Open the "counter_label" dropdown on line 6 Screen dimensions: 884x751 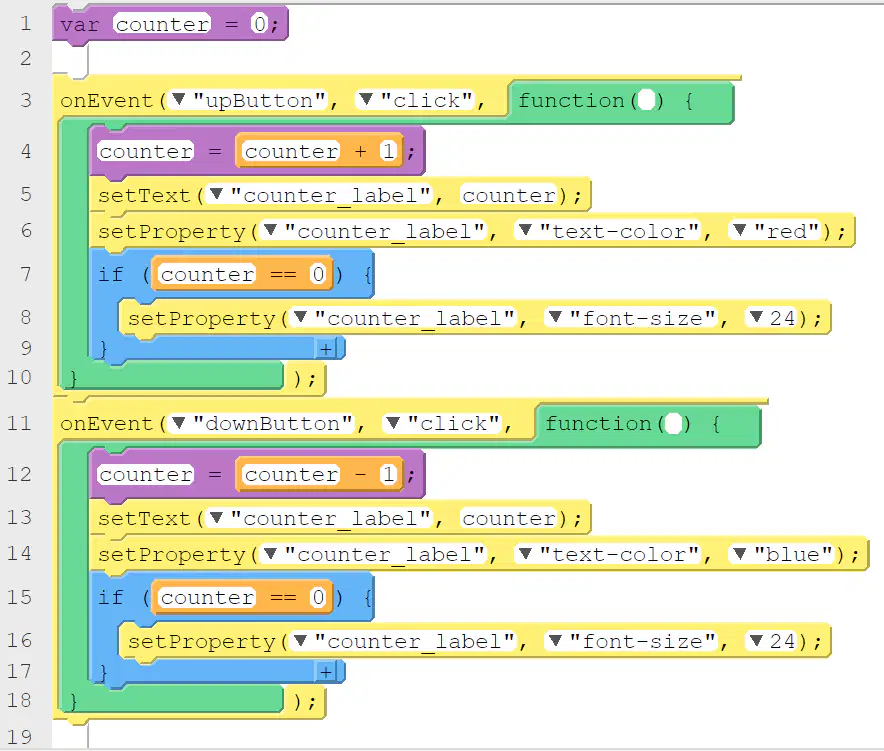[270, 231]
